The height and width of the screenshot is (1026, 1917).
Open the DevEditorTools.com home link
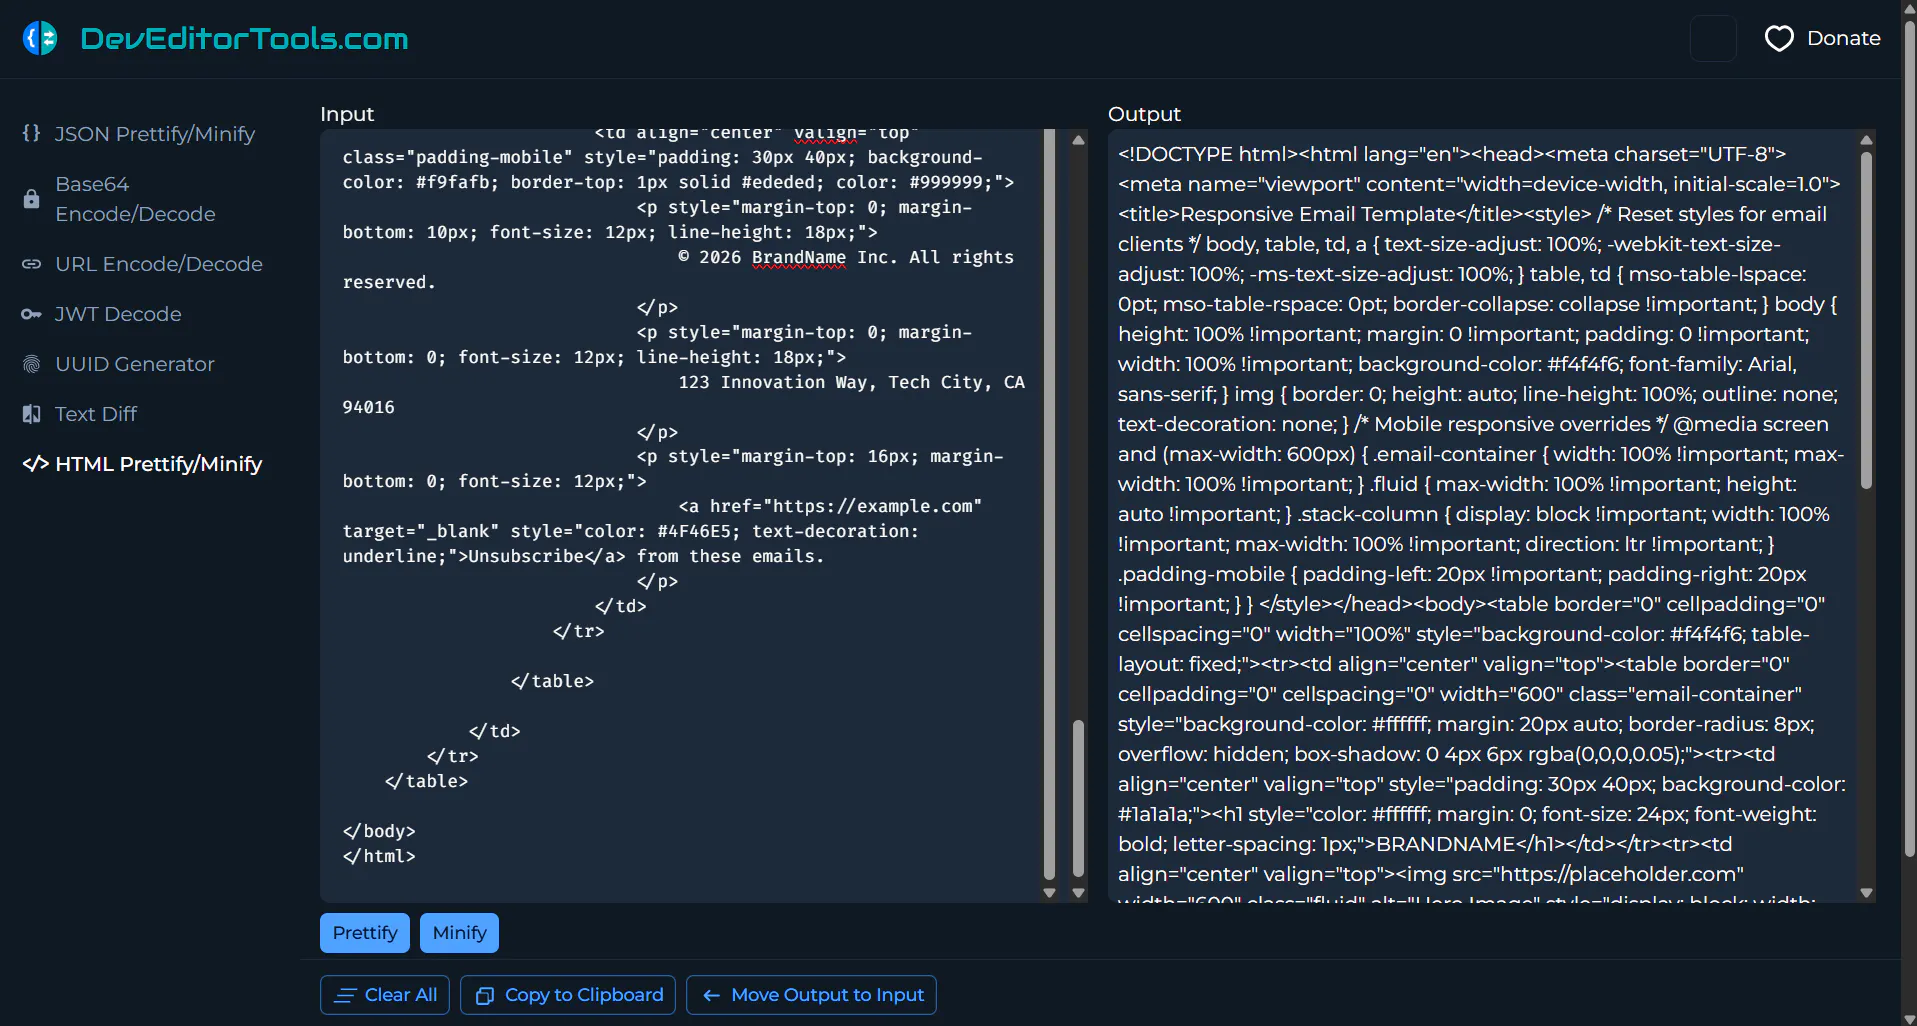point(244,38)
